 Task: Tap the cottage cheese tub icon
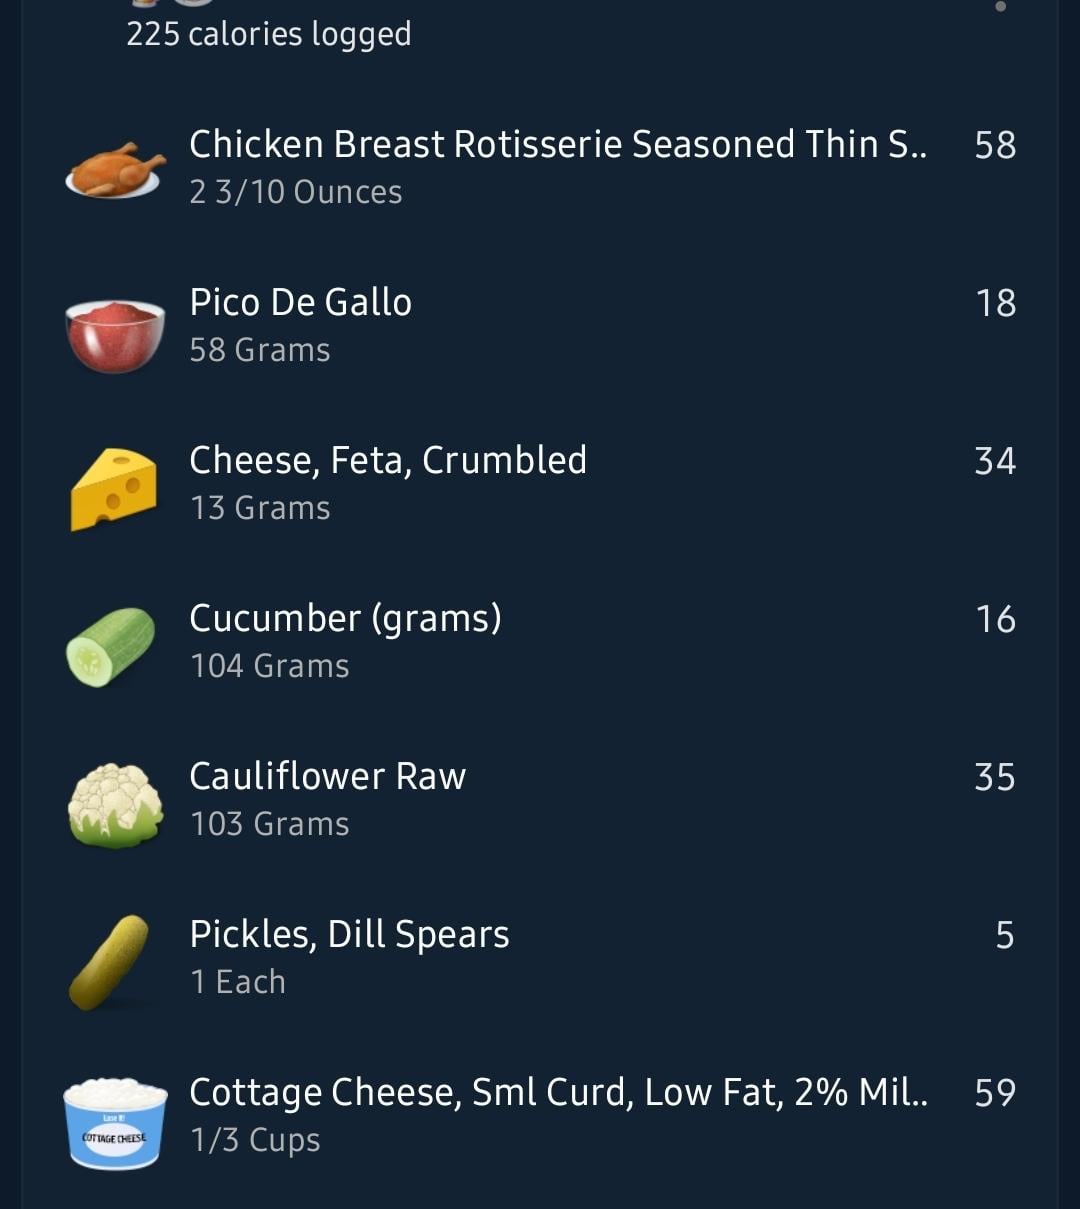tap(115, 1123)
